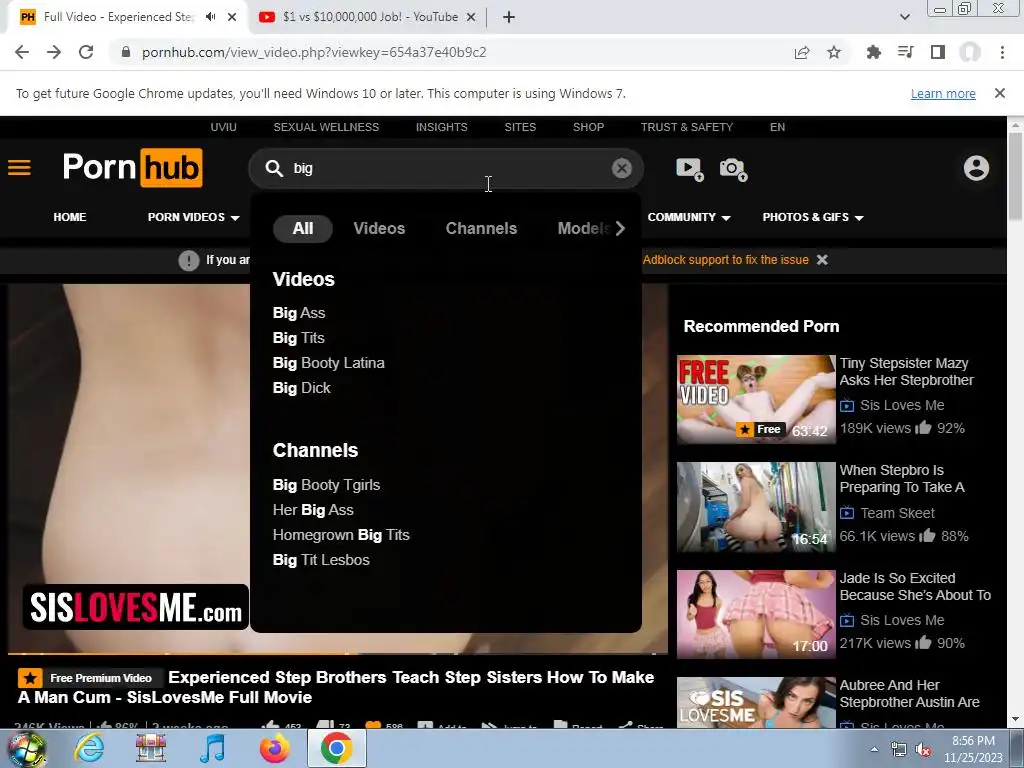This screenshot has width=1024, height=768.
Task: Reload the current page
Action: 86,52
